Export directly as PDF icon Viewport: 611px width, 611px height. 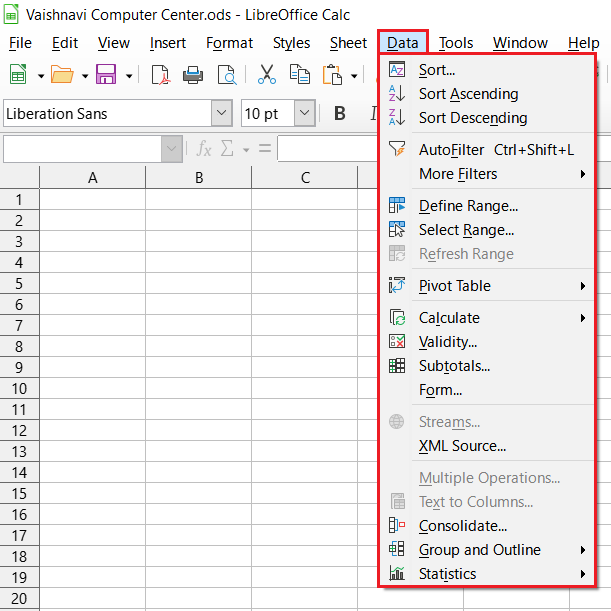(161, 74)
